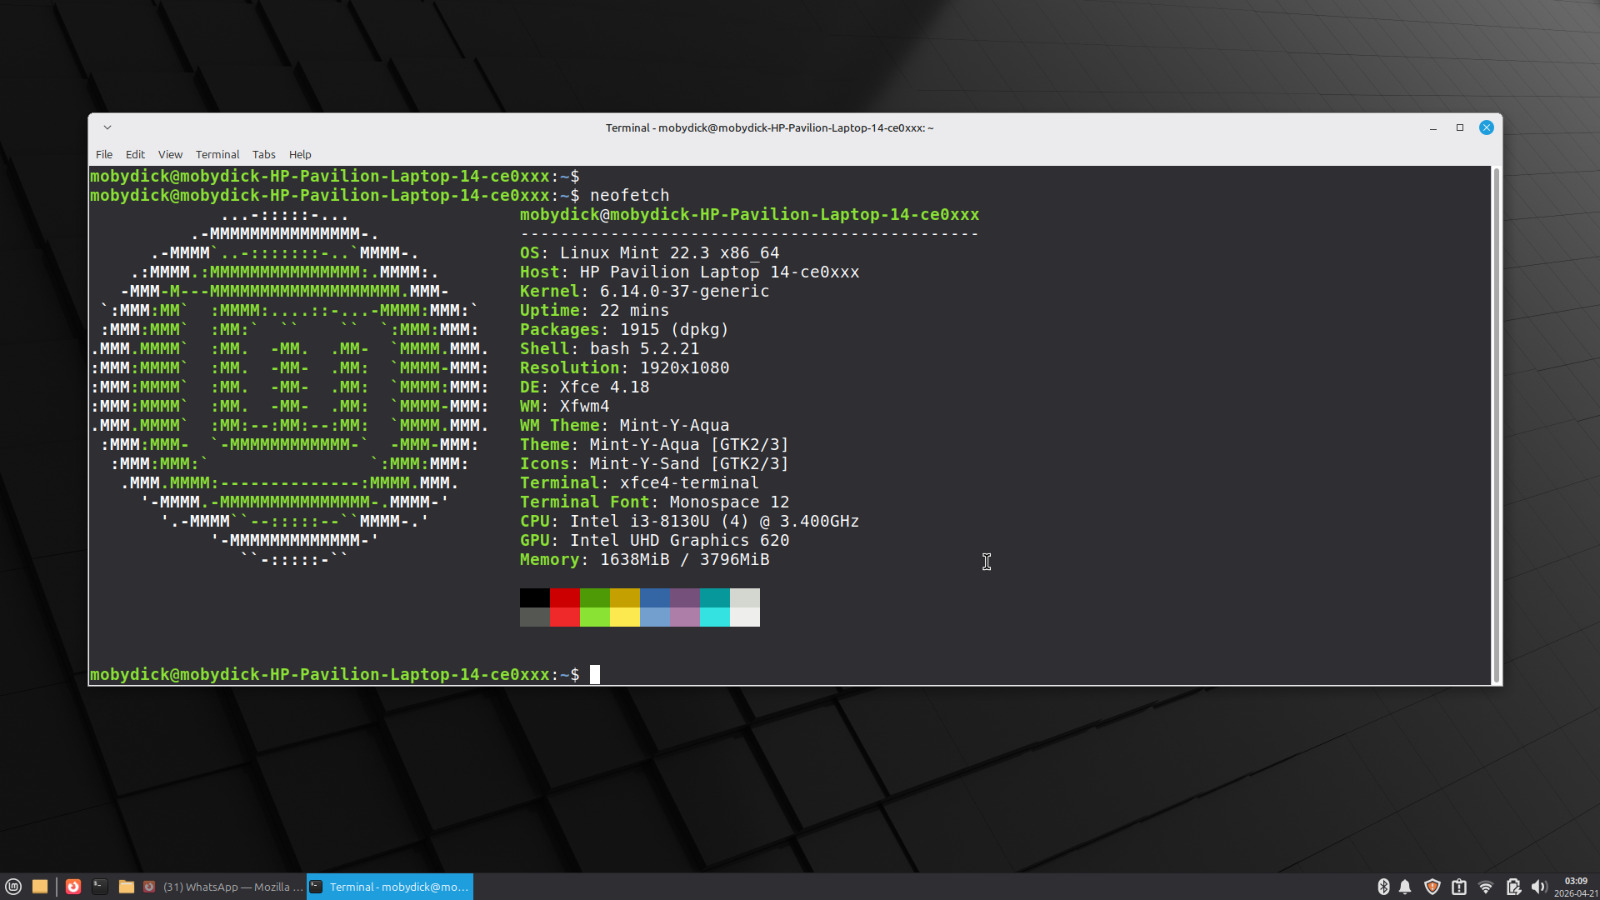Open the Help menu
The image size is (1600, 900).
300,155
